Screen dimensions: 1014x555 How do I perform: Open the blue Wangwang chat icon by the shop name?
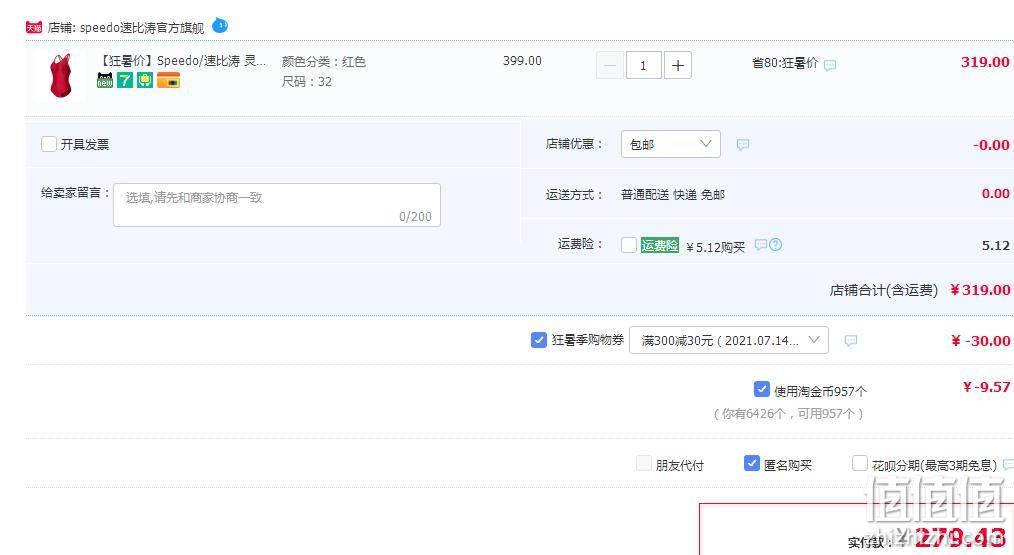(x=220, y=26)
